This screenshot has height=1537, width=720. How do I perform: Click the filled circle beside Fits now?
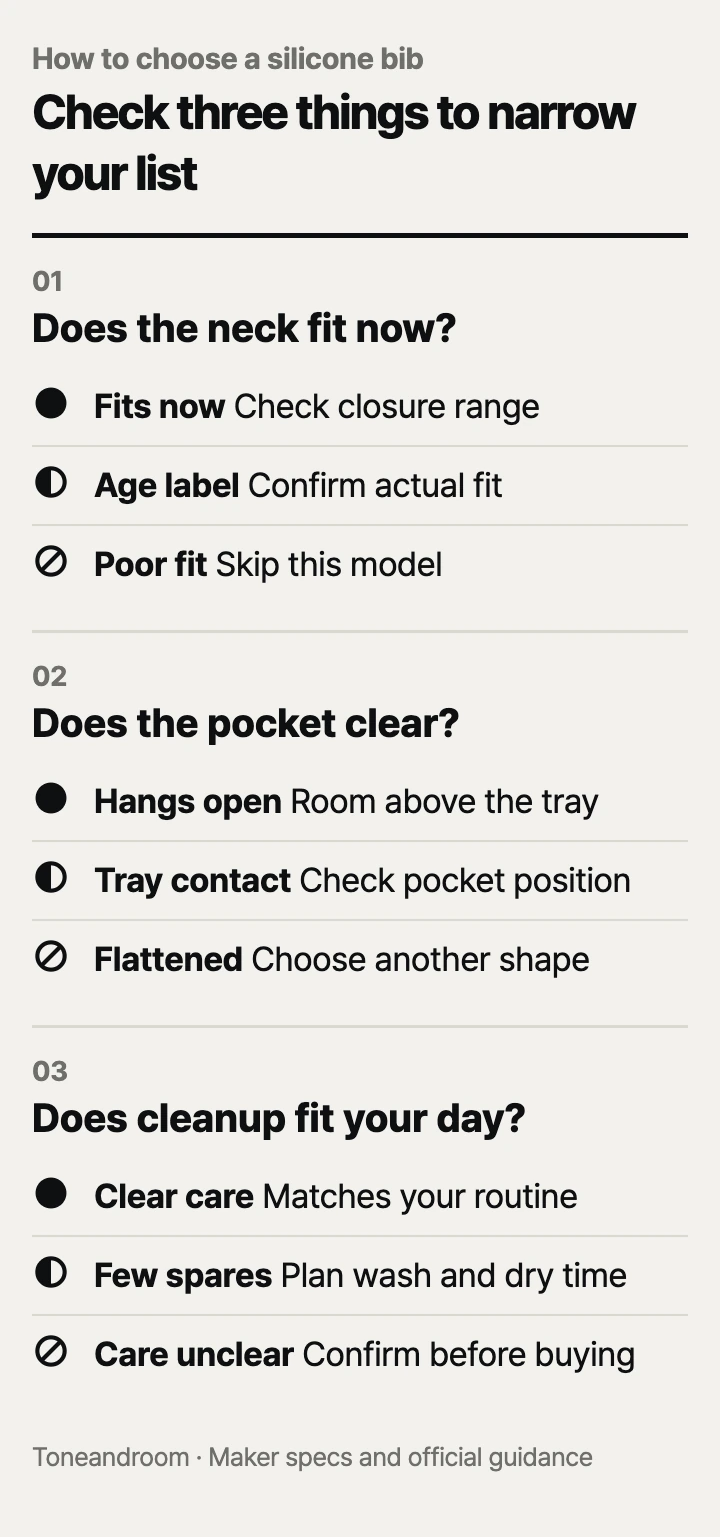click(51, 403)
